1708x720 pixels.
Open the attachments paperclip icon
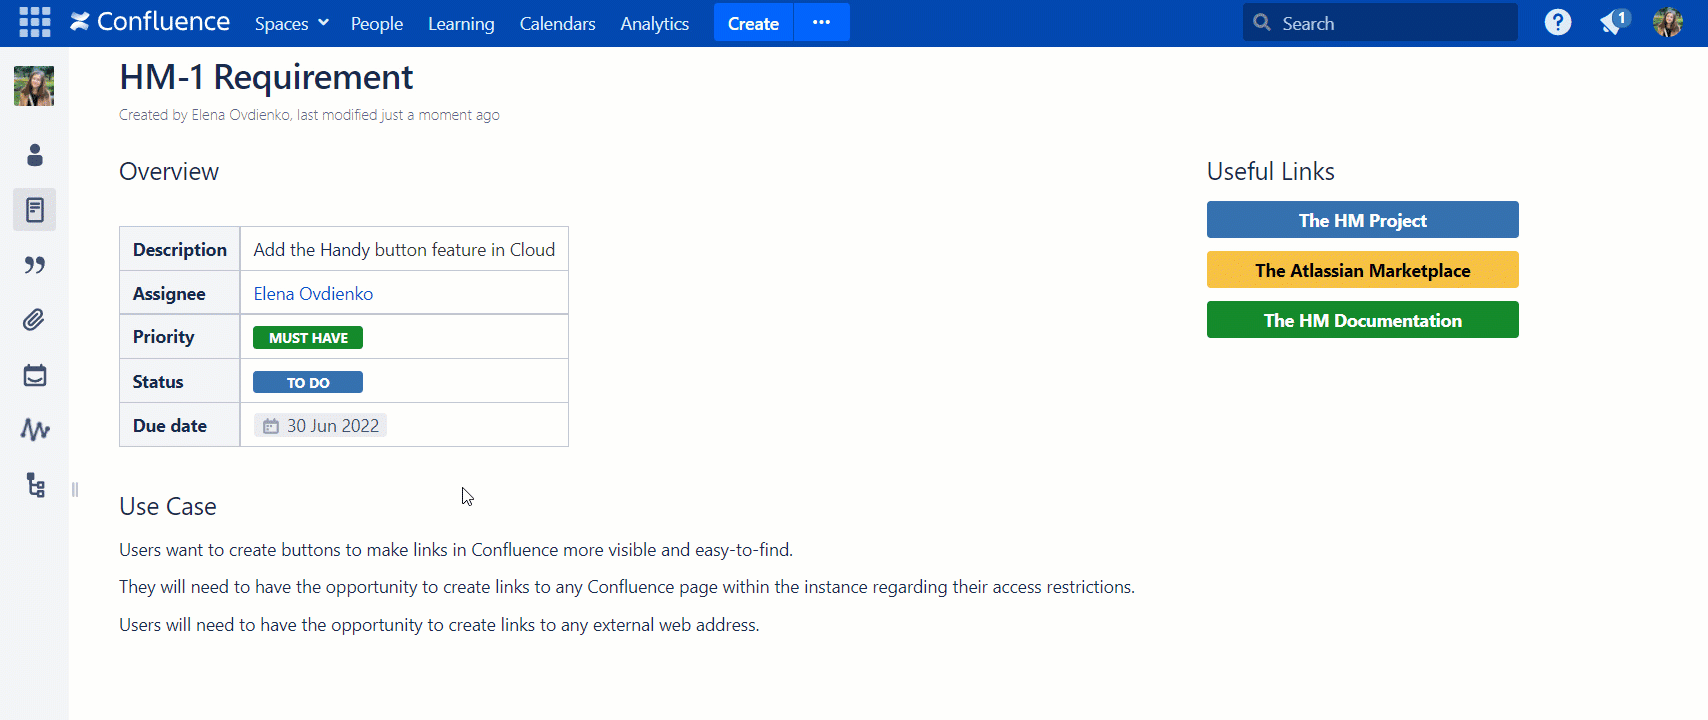(x=34, y=320)
